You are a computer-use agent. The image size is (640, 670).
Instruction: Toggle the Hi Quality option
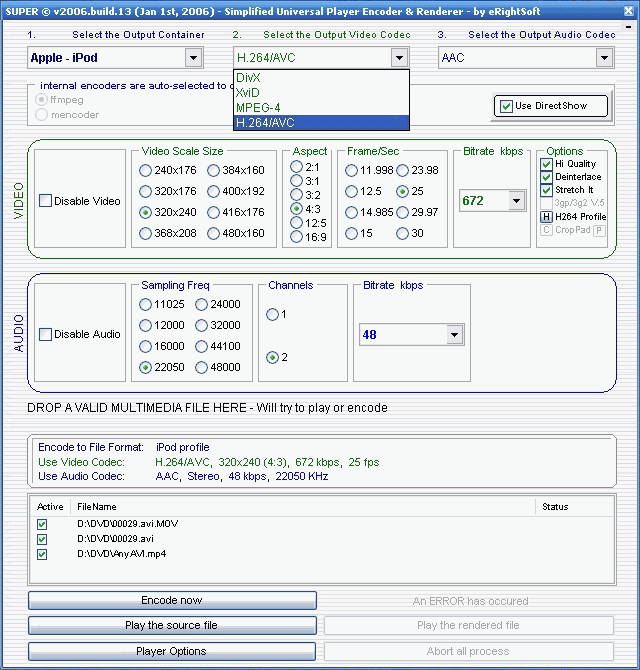pos(546,164)
